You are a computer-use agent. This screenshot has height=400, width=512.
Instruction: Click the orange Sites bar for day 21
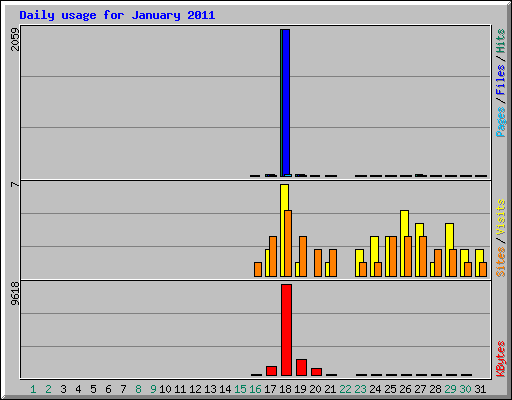click(333, 263)
